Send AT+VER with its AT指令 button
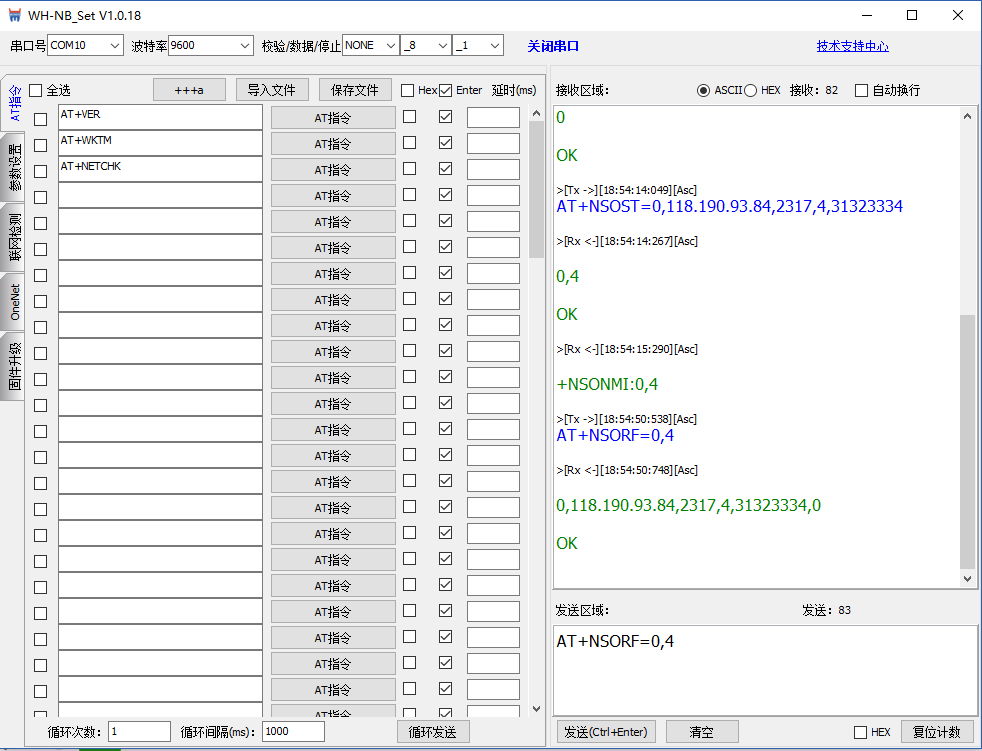Viewport: 982px width, 751px height. coord(333,118)
